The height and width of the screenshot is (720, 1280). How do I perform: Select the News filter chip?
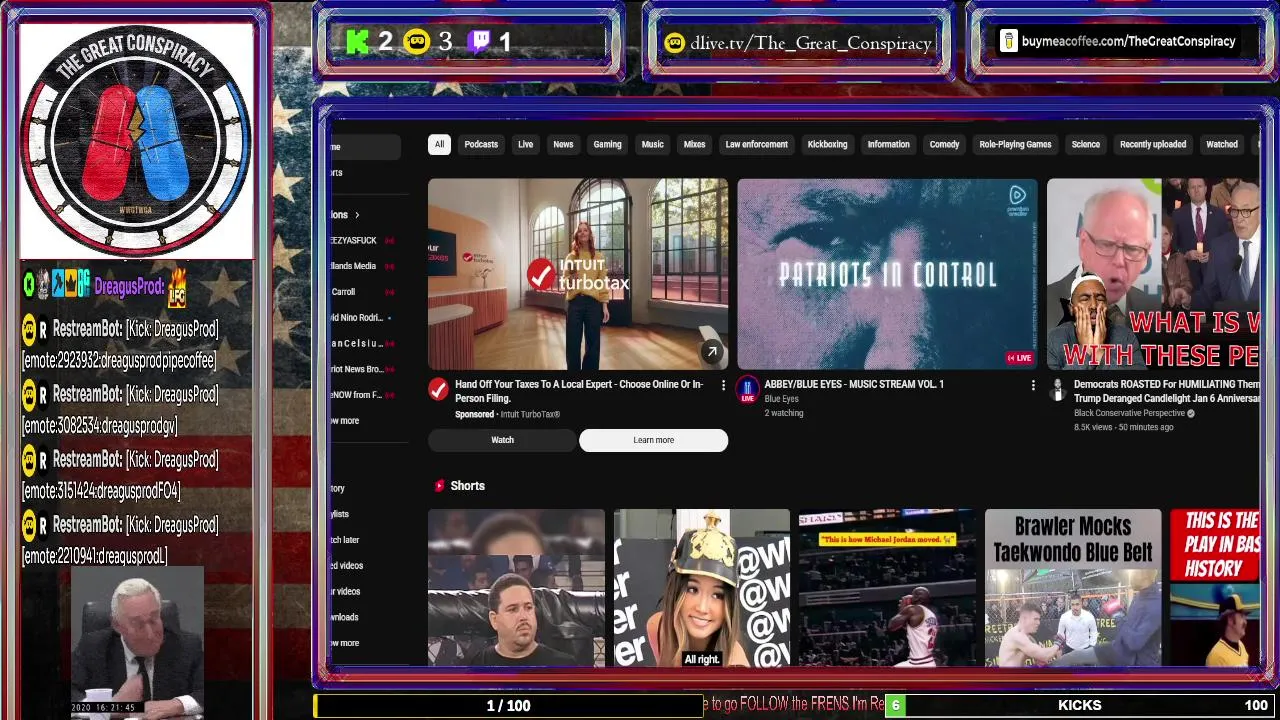pos(563,144)
